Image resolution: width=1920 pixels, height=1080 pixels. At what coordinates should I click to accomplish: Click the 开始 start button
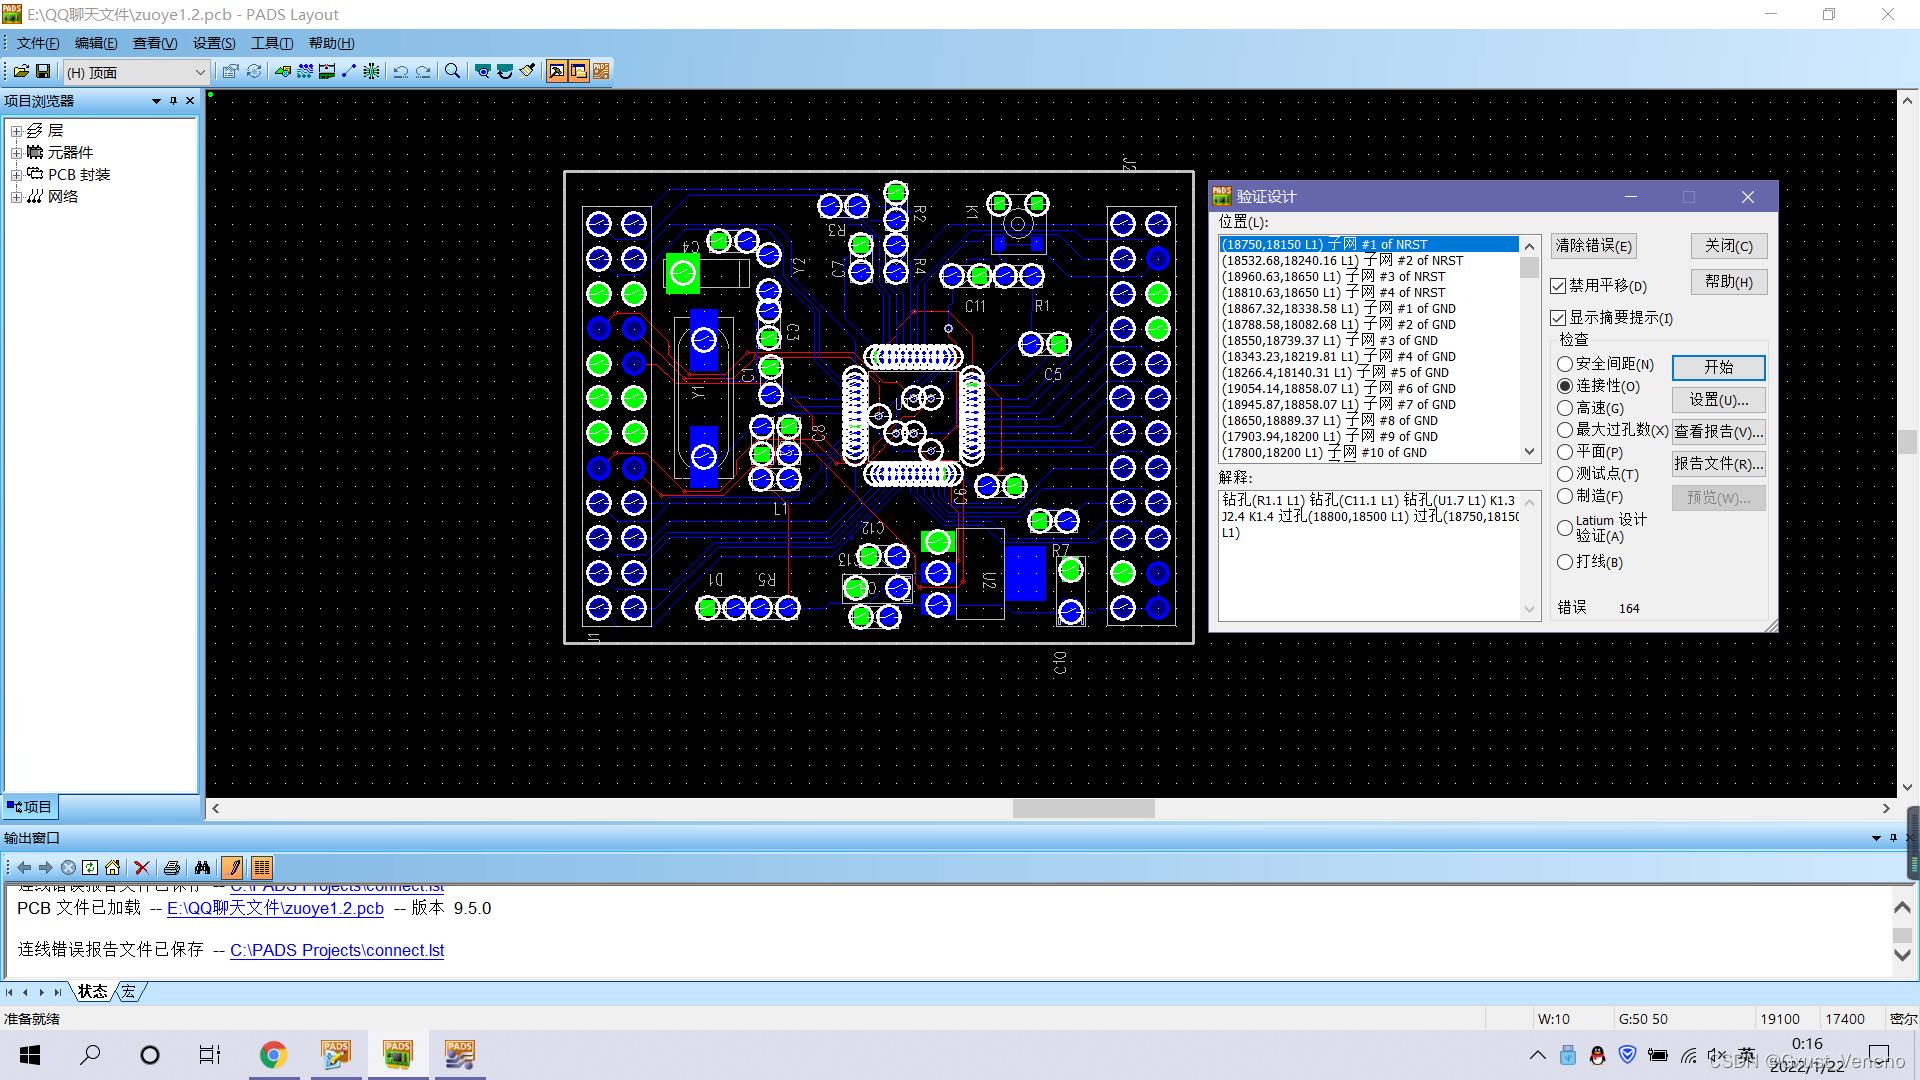pos(1718,367)
